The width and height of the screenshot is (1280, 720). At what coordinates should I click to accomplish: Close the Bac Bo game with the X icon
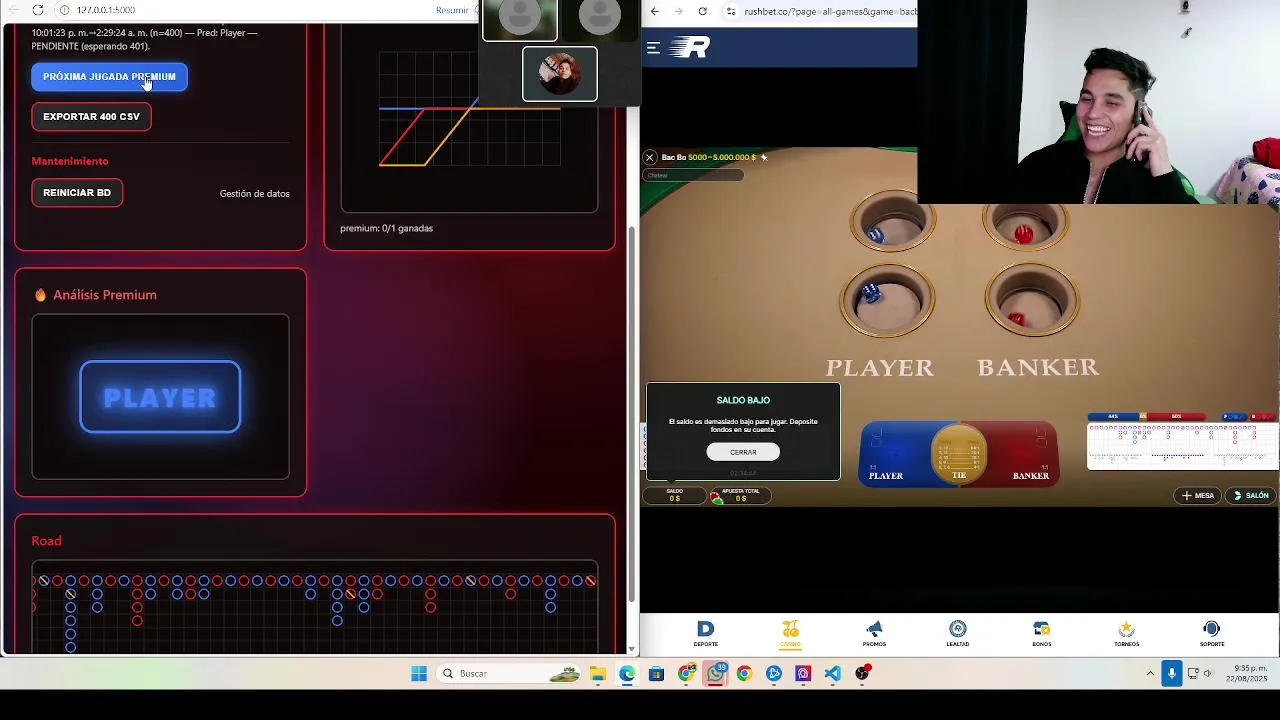(649, 157)
